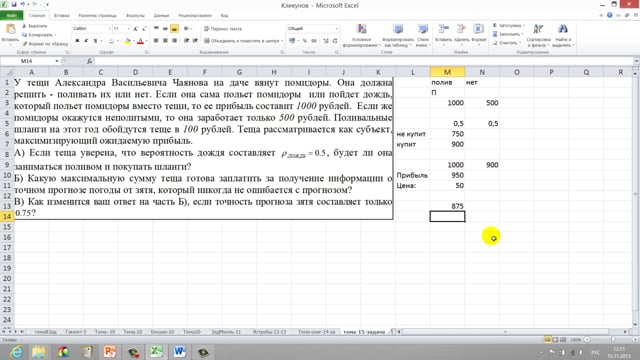Click the Find & Select binoculars icon
Viewport: 640px width, 360px height.
point(563,29)
